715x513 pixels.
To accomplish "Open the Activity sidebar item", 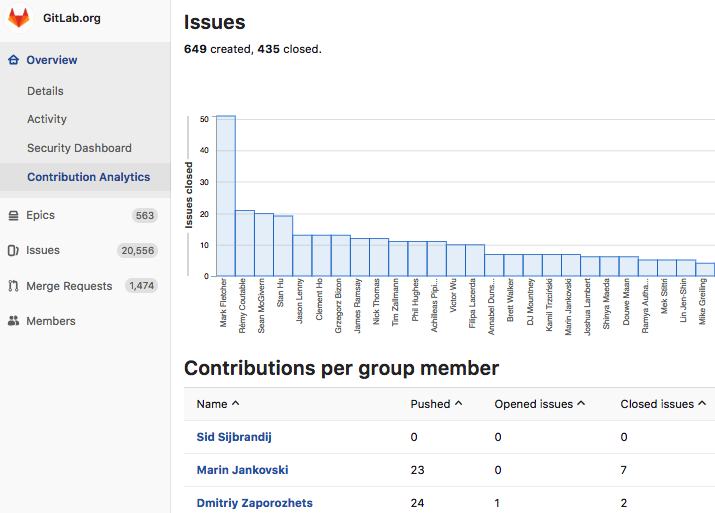I will click(x=47, y=119).
